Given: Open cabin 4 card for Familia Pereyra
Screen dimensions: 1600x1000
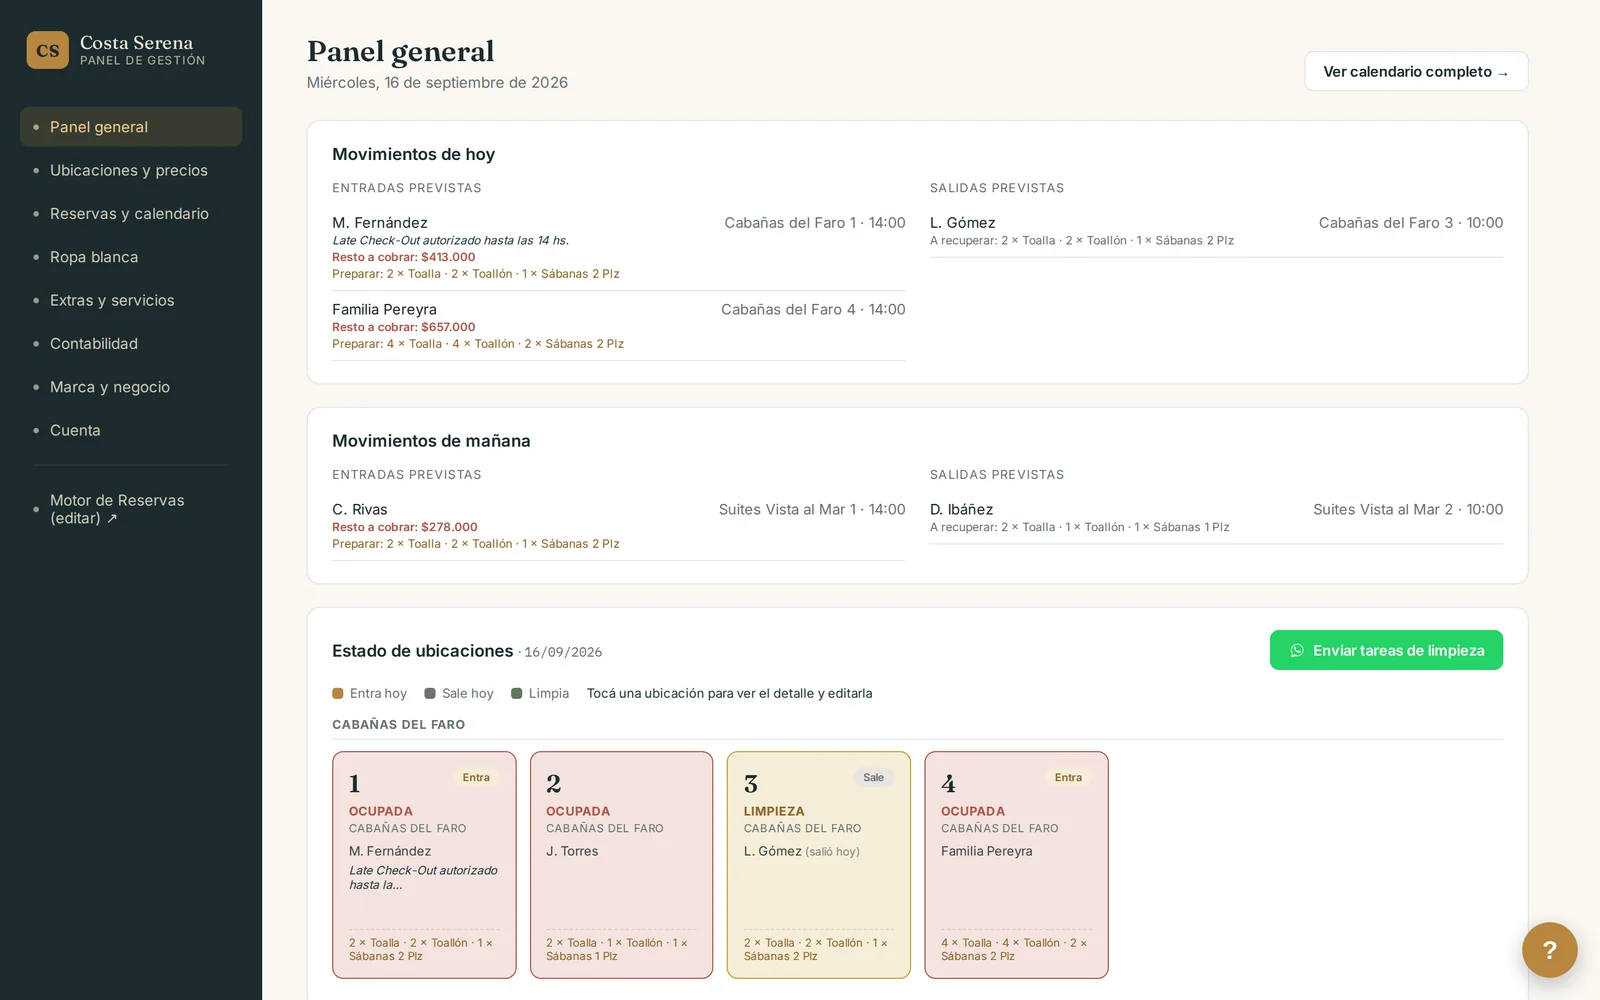Looking at the screenshot, I should (x=1016, y=865).
